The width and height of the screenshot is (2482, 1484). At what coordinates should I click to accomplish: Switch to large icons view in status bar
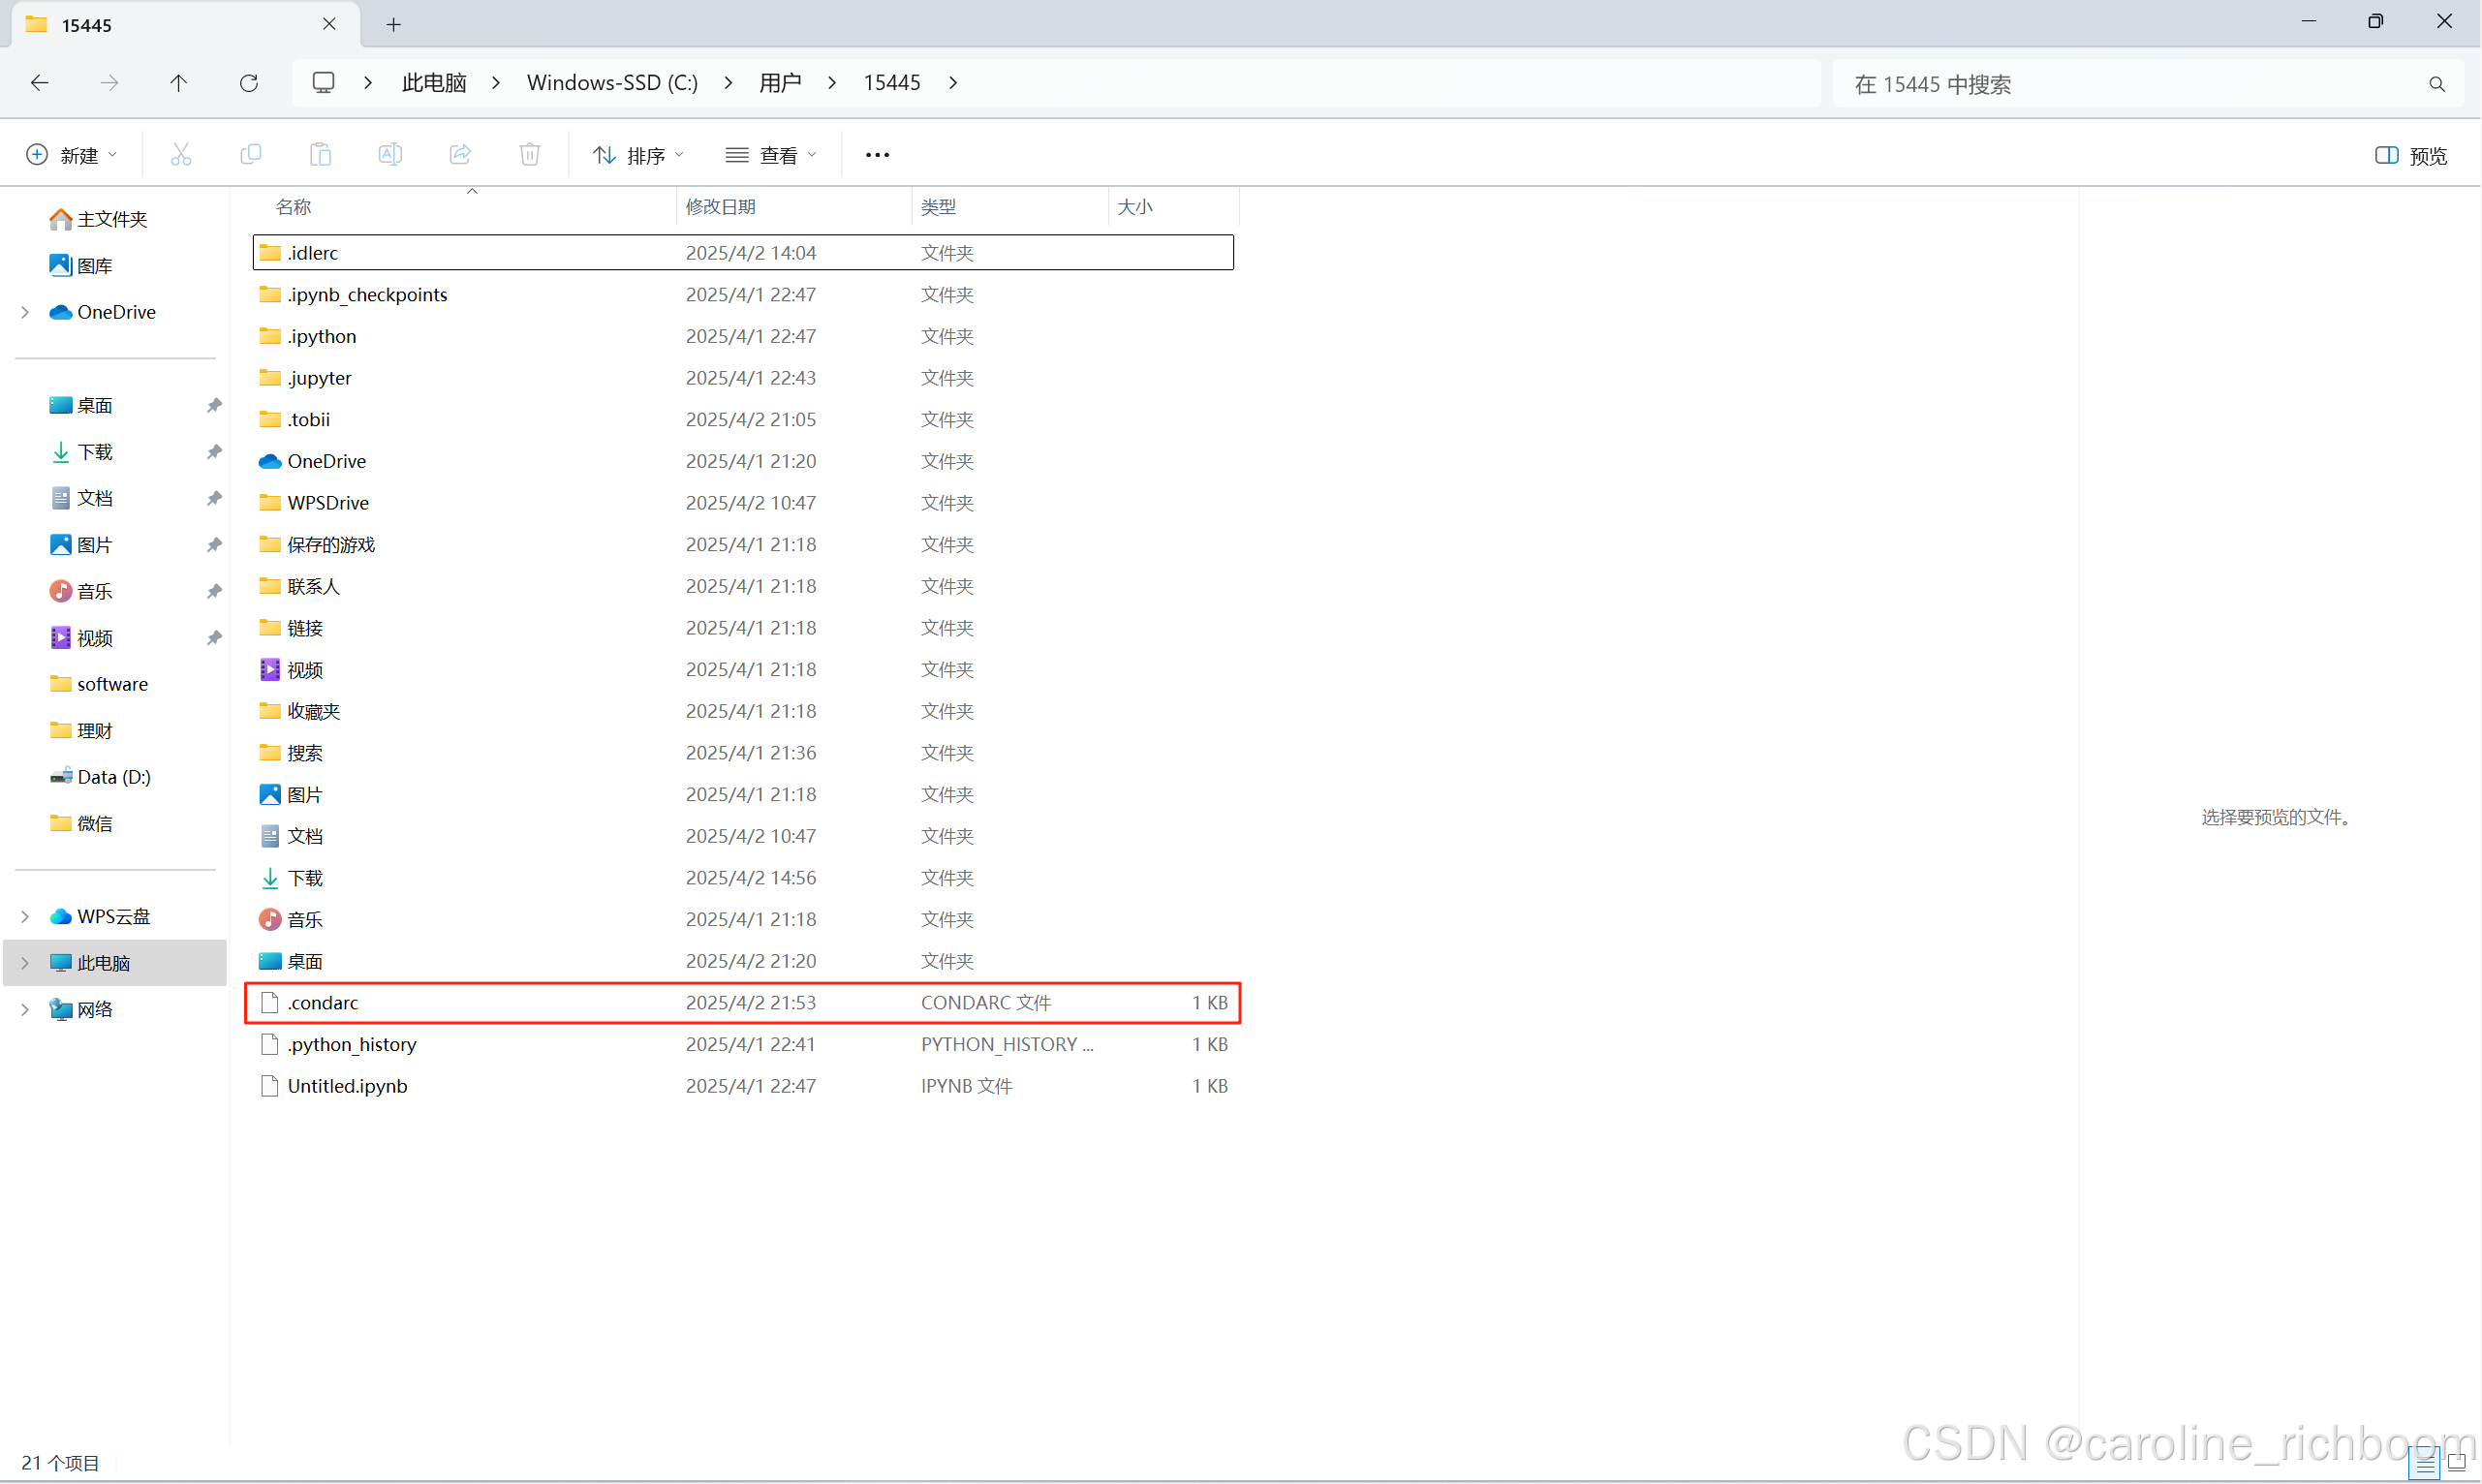pos(2456,1464)
